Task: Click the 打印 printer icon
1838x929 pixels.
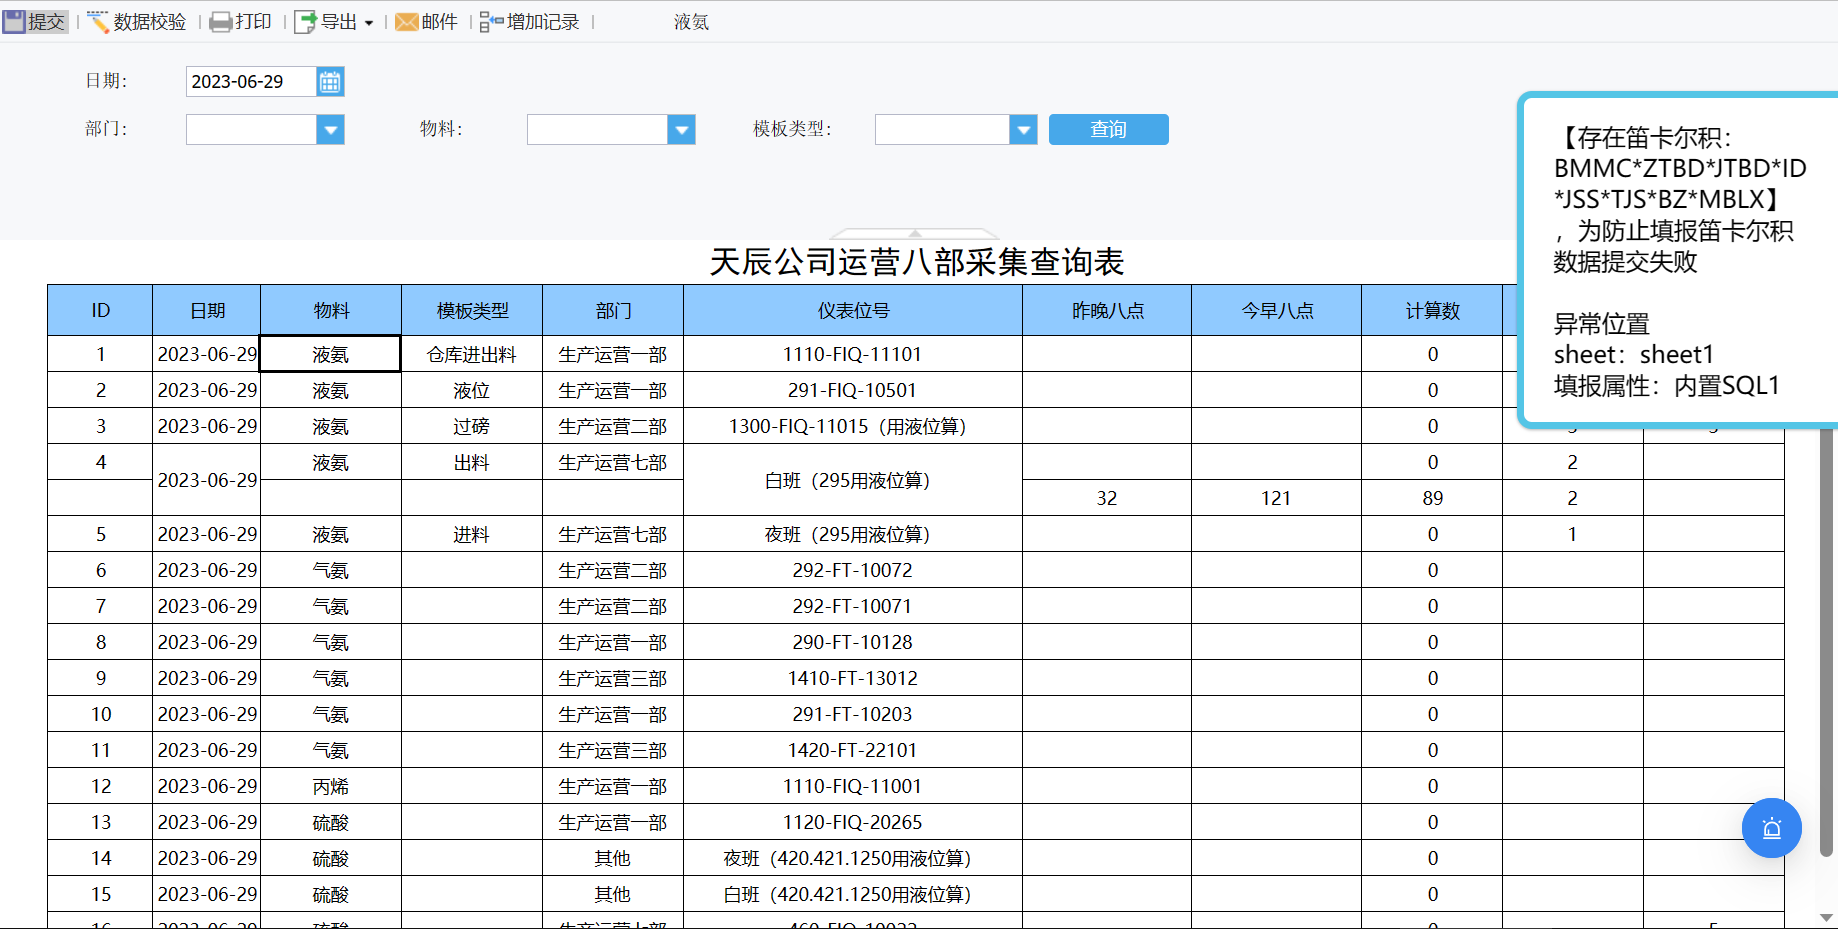Action: (x=221, y=22)
